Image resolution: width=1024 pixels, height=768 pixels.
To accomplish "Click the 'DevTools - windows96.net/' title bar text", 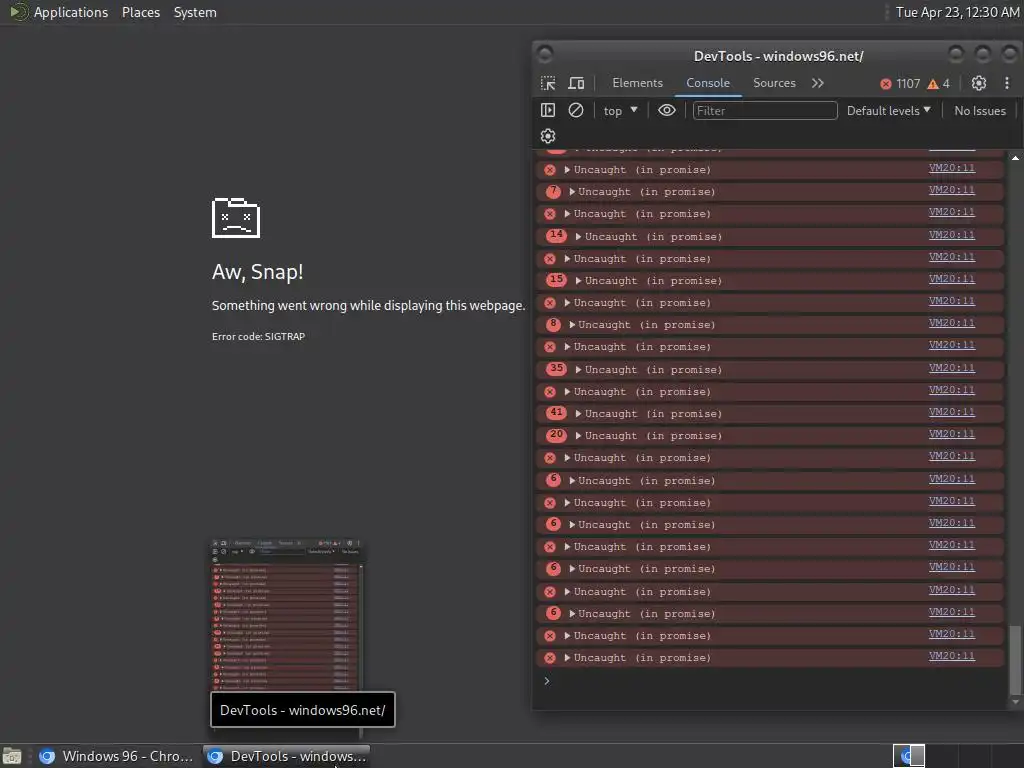I will pyautogui.click(x=778, y=56).
